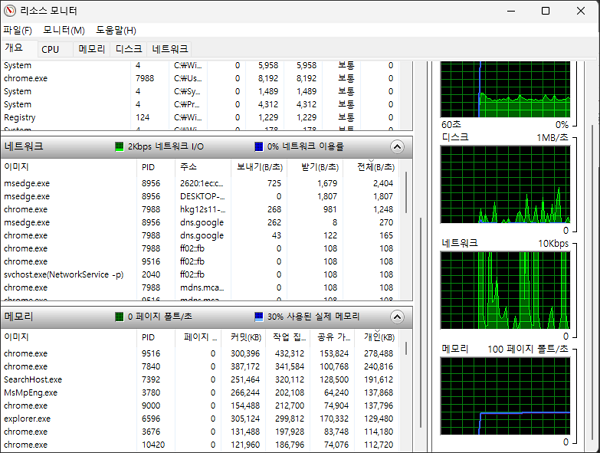The image size is (600, 453).
Task: Click the Resource Monitor app icon in title bar
Action: coord(10,11)
